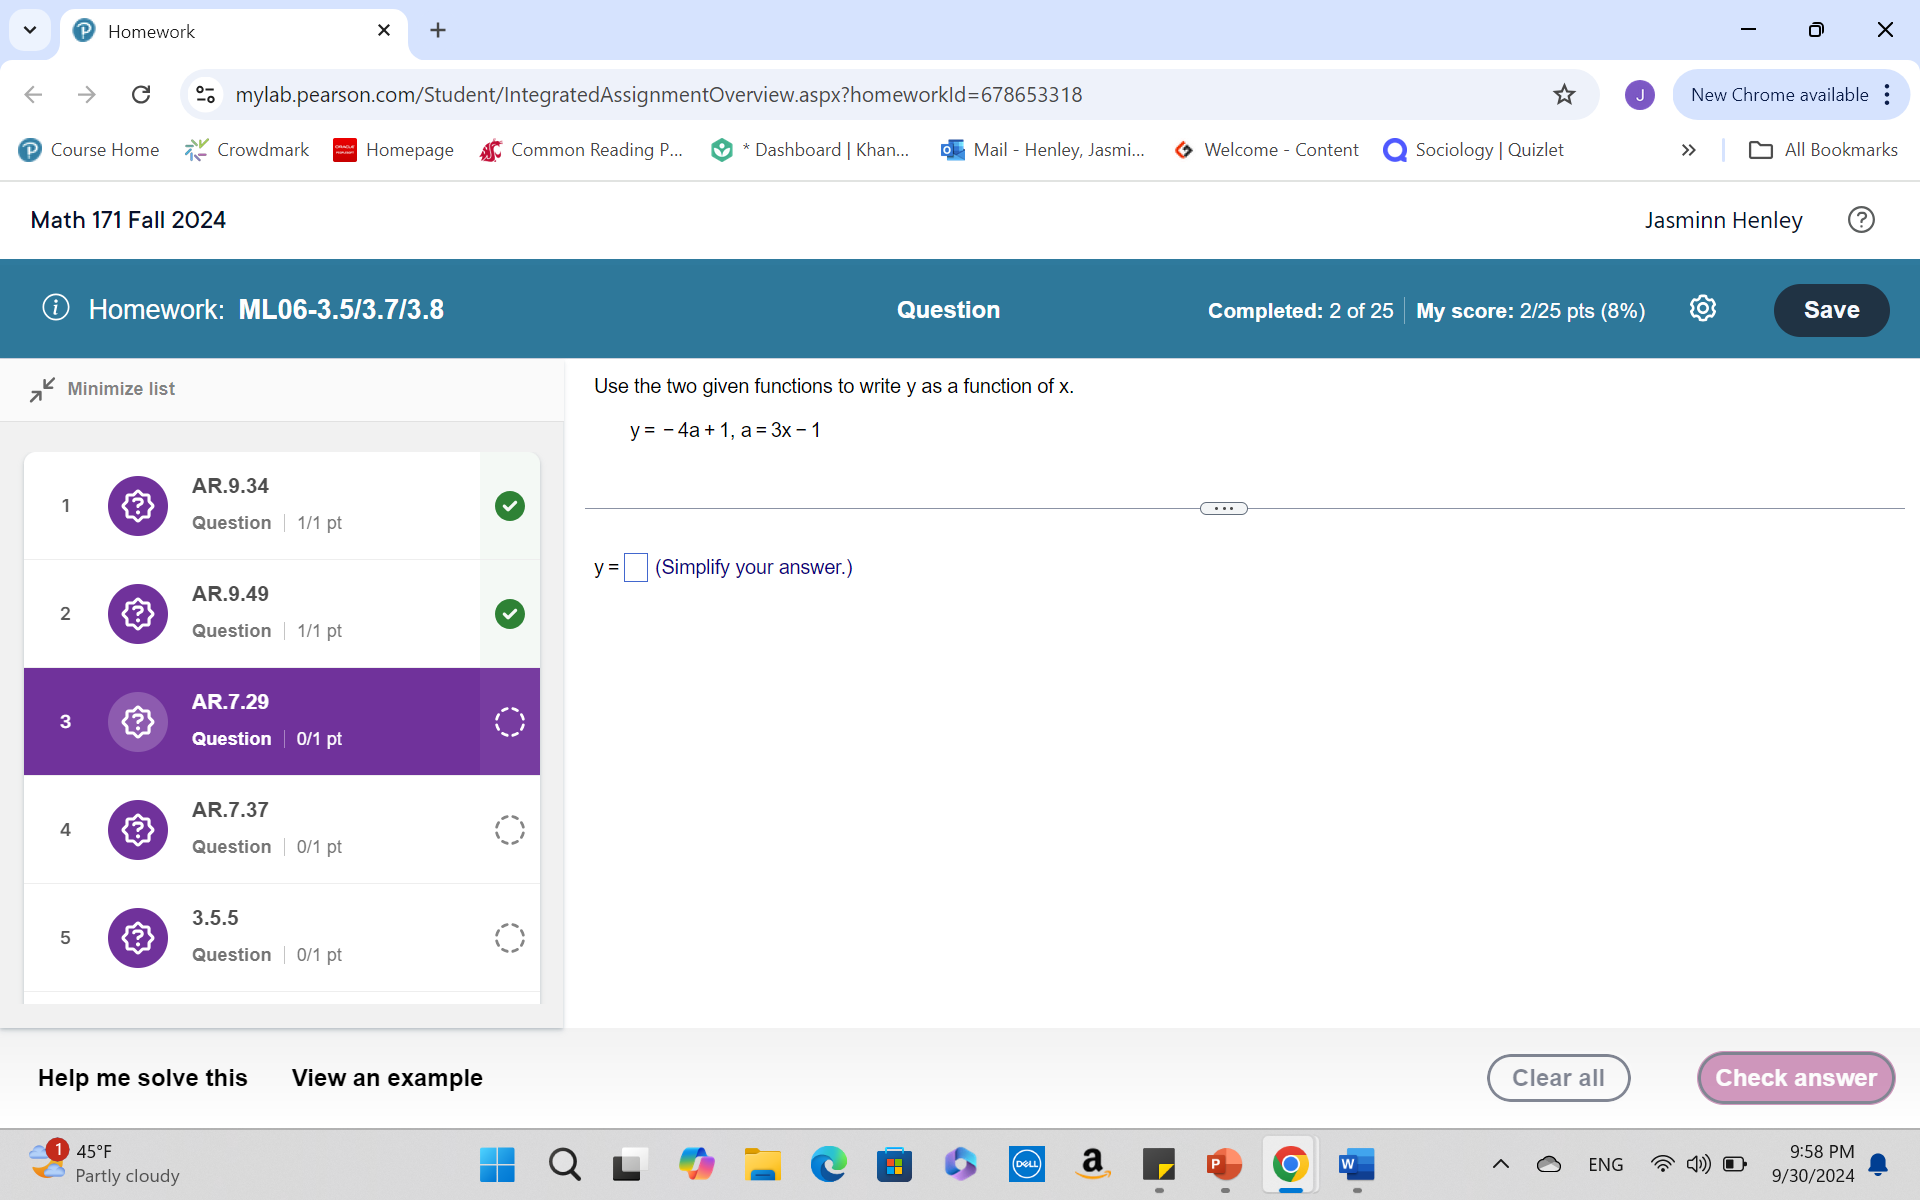Open Help me solve this
Screen dimensions: 1920x1200
[143, 1078]
